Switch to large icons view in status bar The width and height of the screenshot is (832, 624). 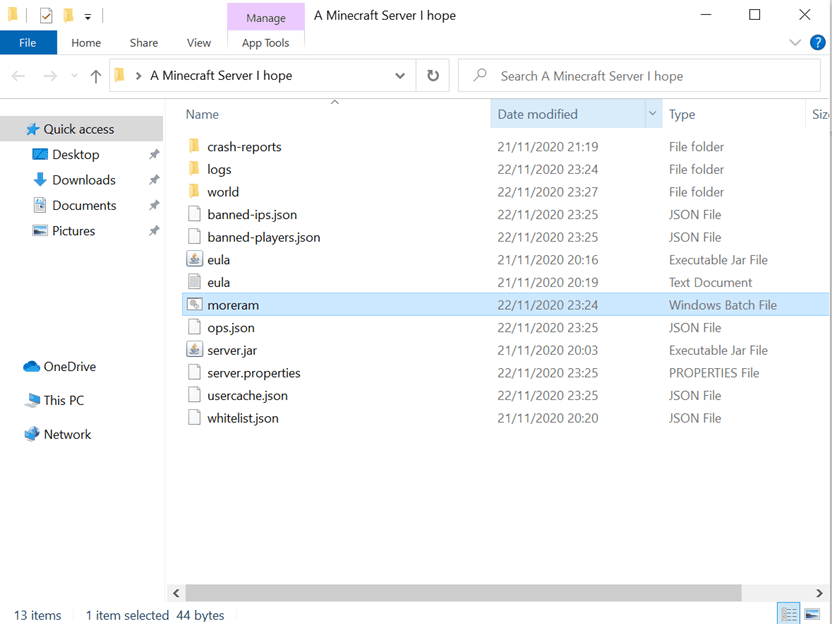tap(812, 614)
